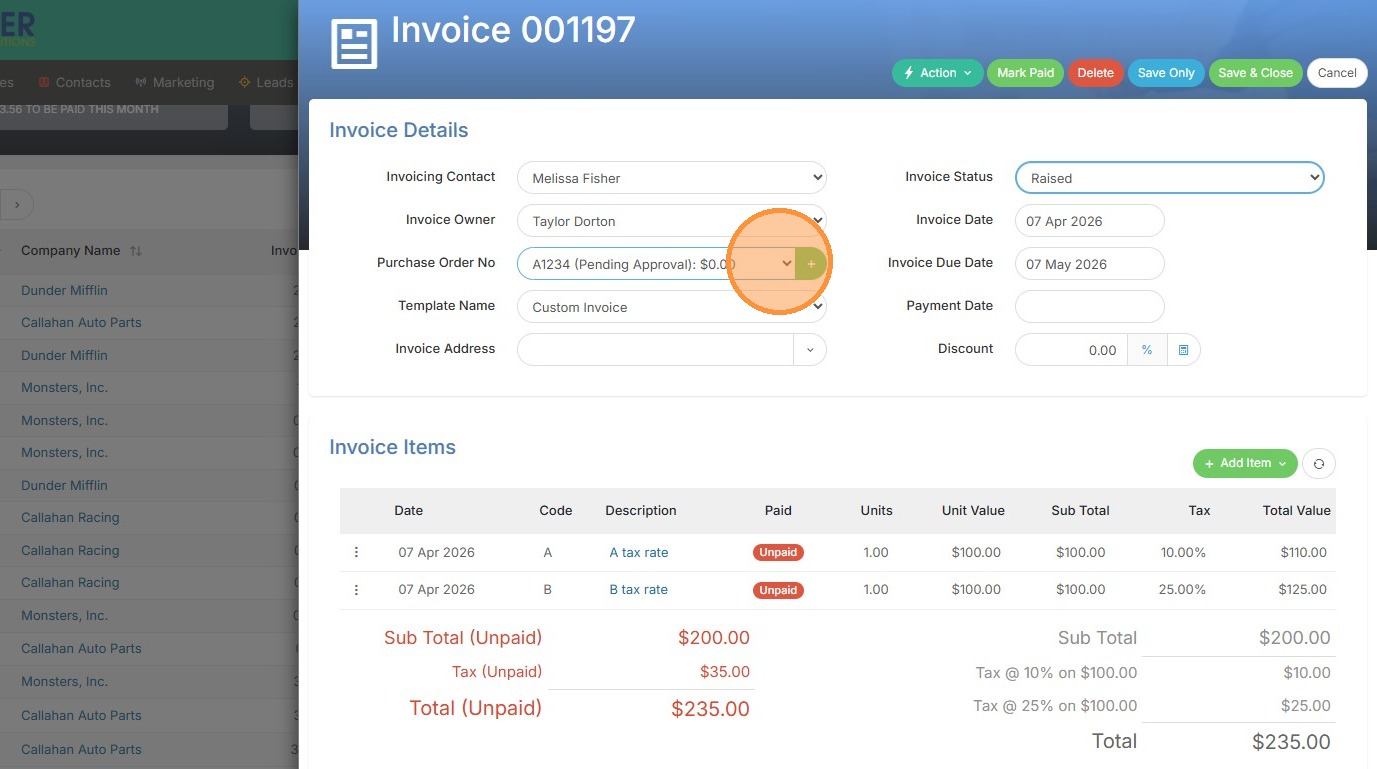The height and width of the screenshot is (769, 1377).
Task: Click the Company Name column header
Action: [x=70, y=251]
